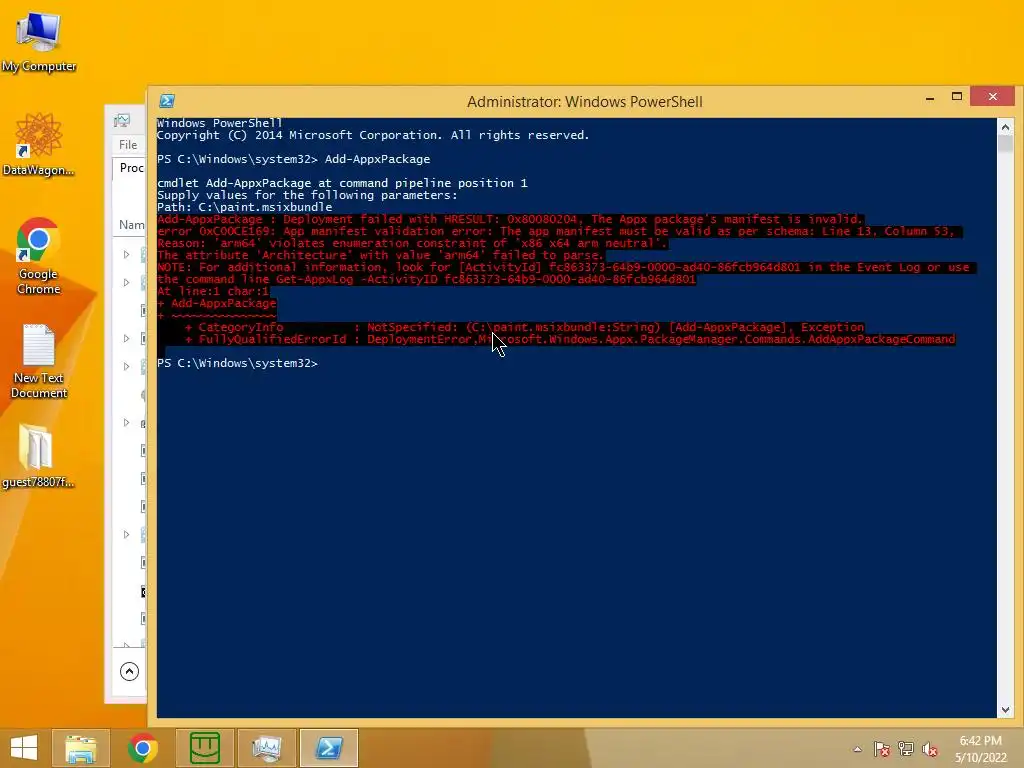1024x768 pixels.
Task: Open muted volume tray icon
Action: (x=930, y=749)
